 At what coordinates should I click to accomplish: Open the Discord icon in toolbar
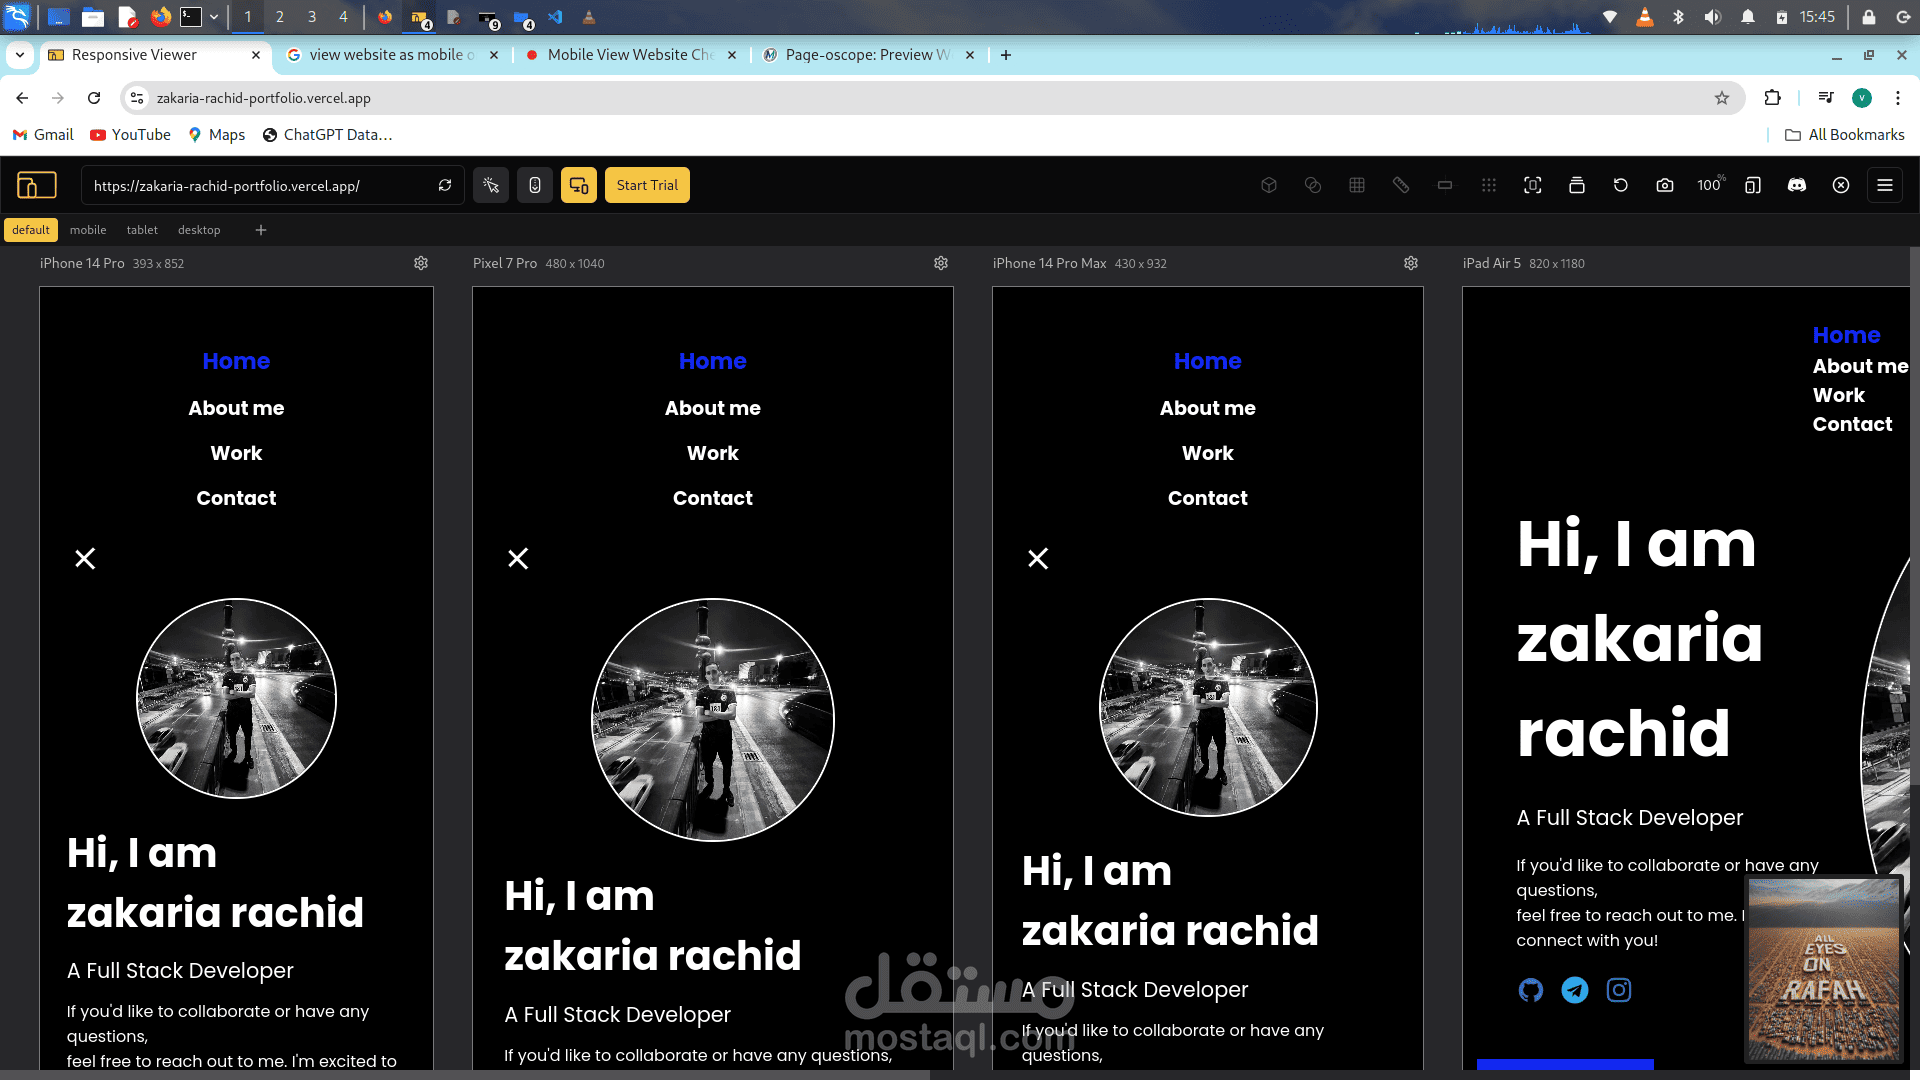pos(1797,185)
